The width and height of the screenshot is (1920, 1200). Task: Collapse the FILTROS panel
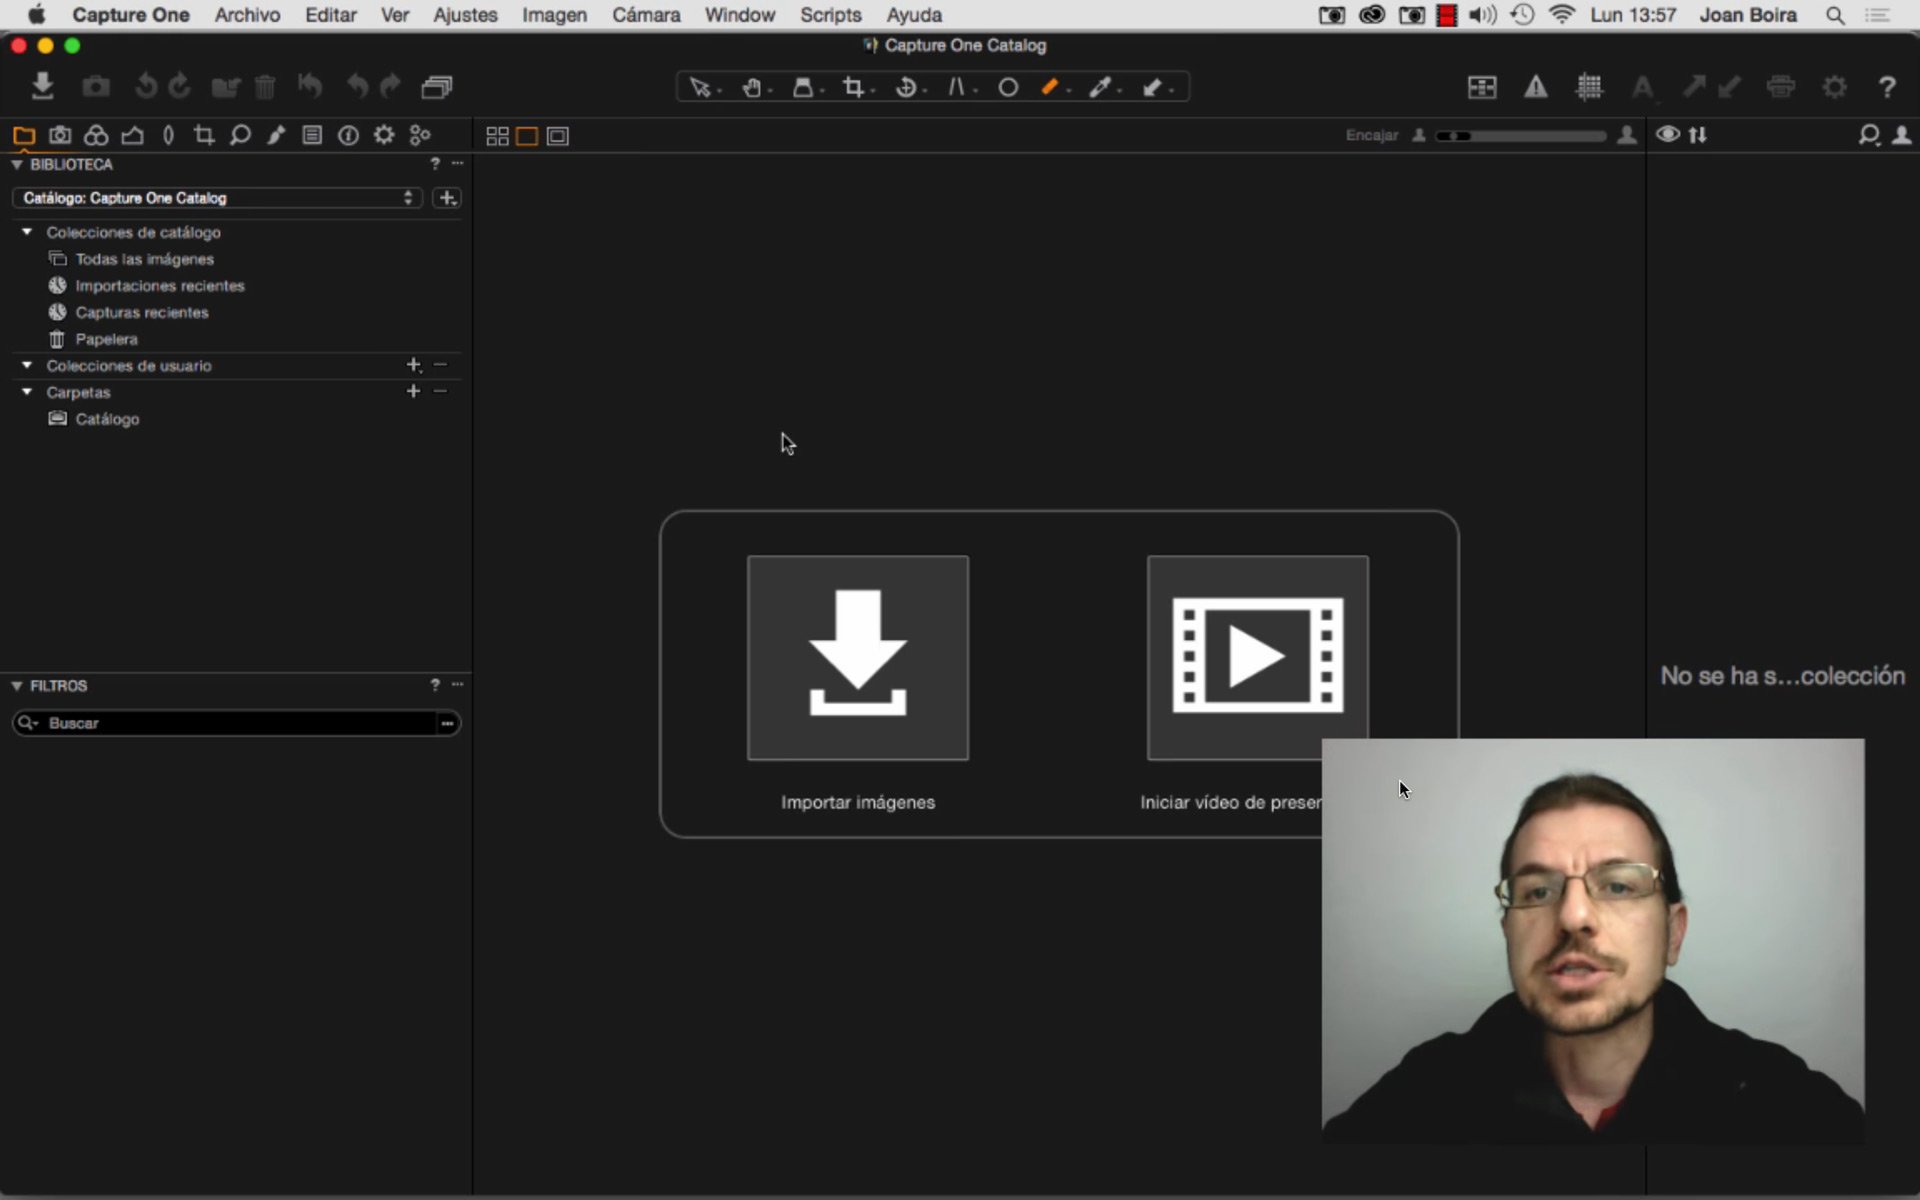(x=17, y=686)
